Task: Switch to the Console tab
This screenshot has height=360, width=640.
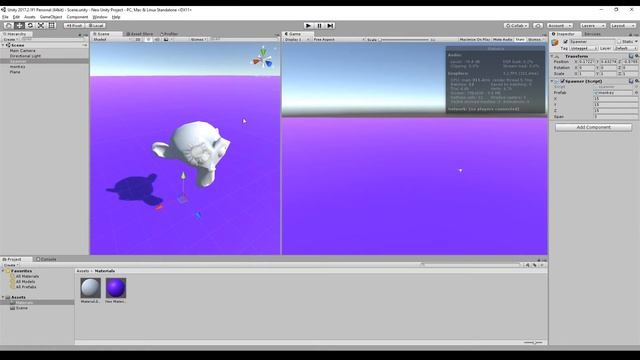Action: point(46,259)
